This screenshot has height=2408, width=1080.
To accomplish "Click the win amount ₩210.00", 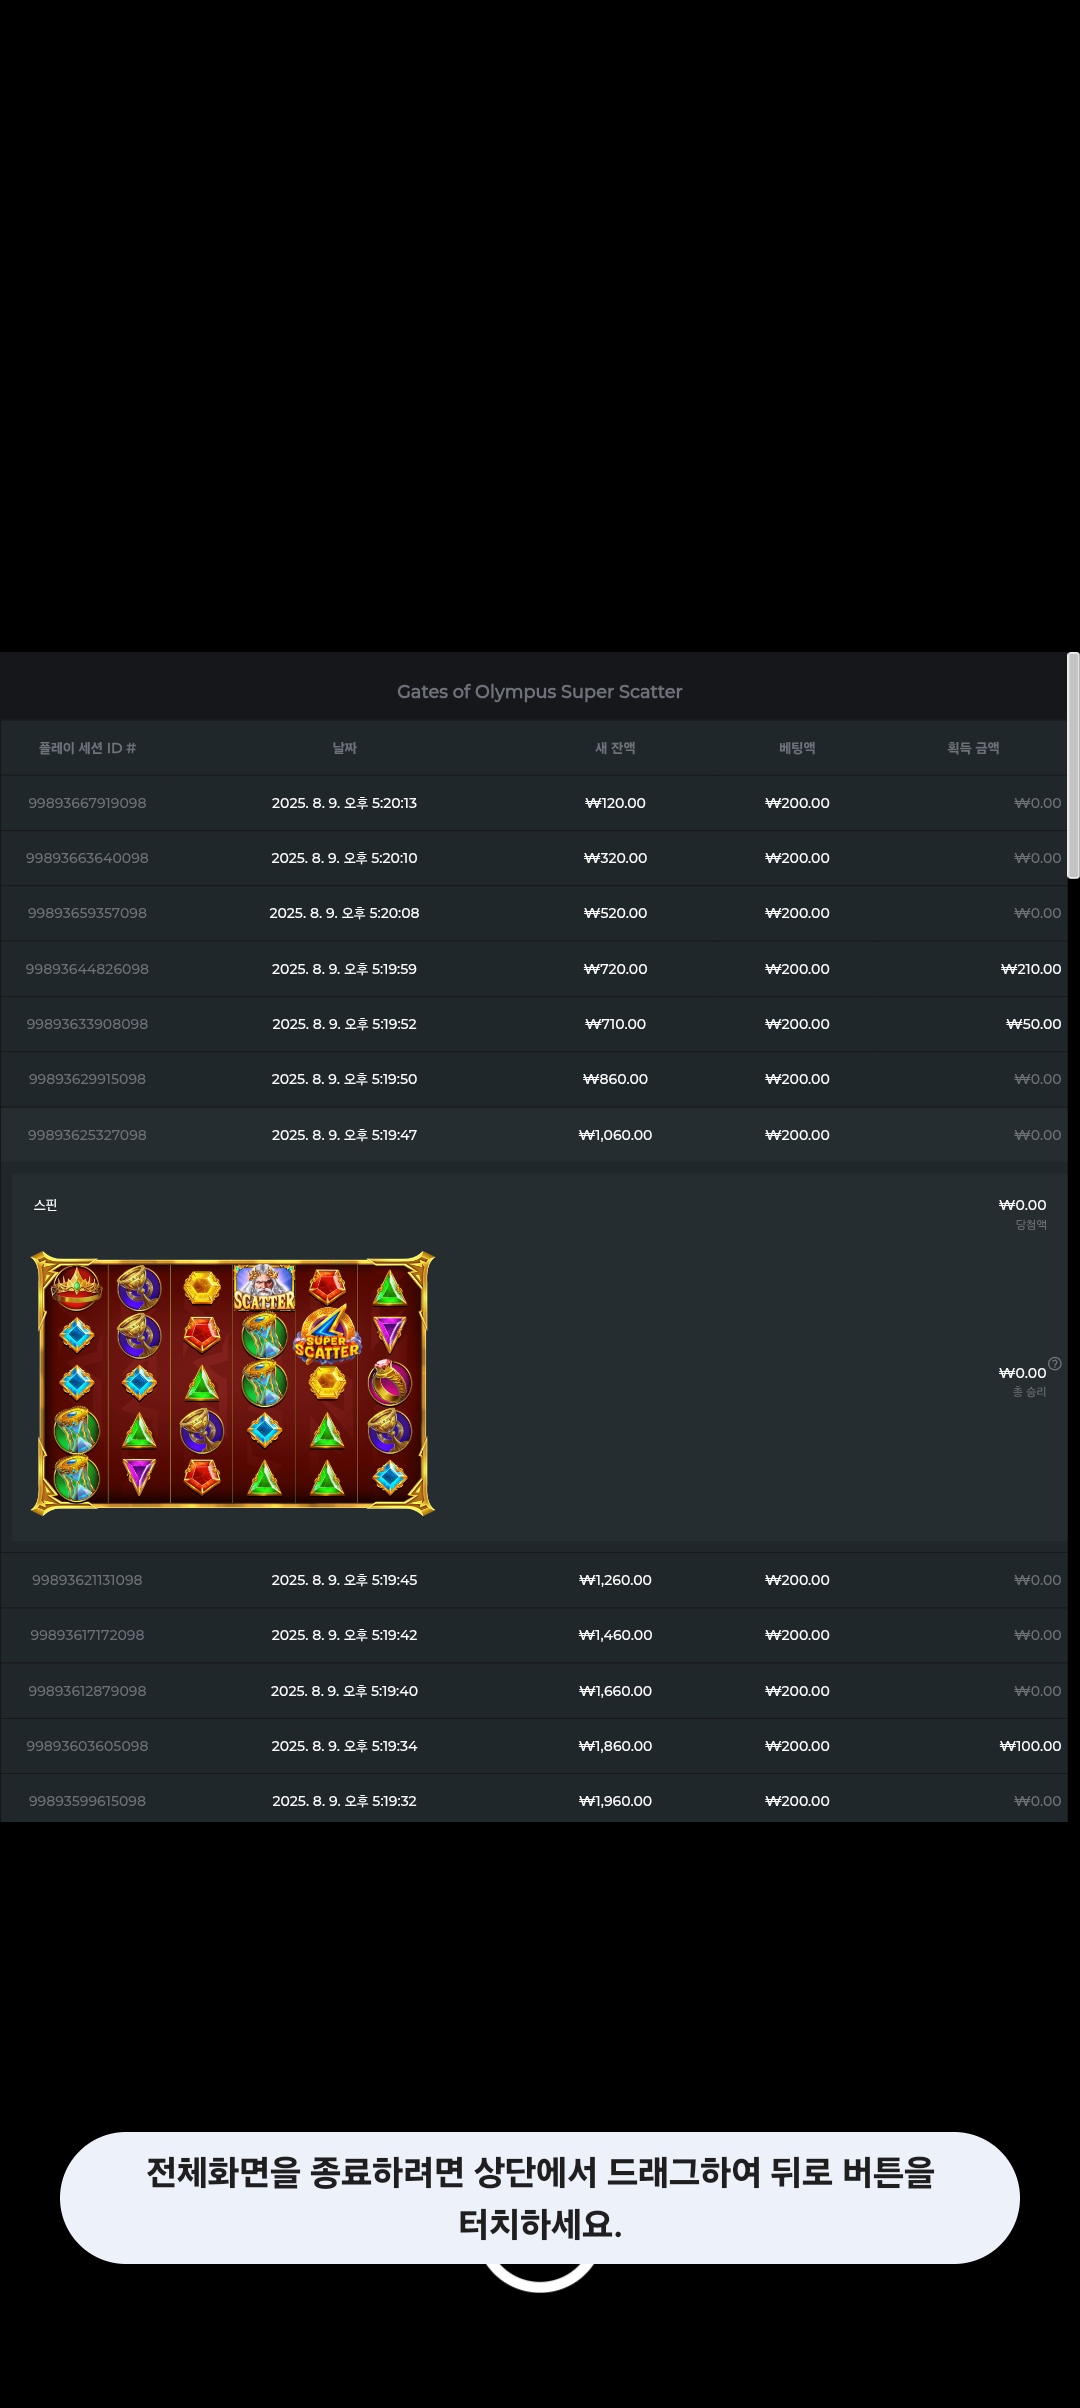I will tap(1031, 969).
